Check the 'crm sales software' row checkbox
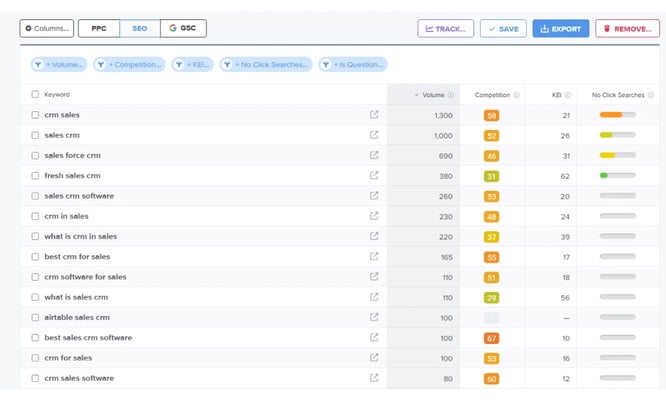This screenshot has width=666, height=400. coord(35,378)
